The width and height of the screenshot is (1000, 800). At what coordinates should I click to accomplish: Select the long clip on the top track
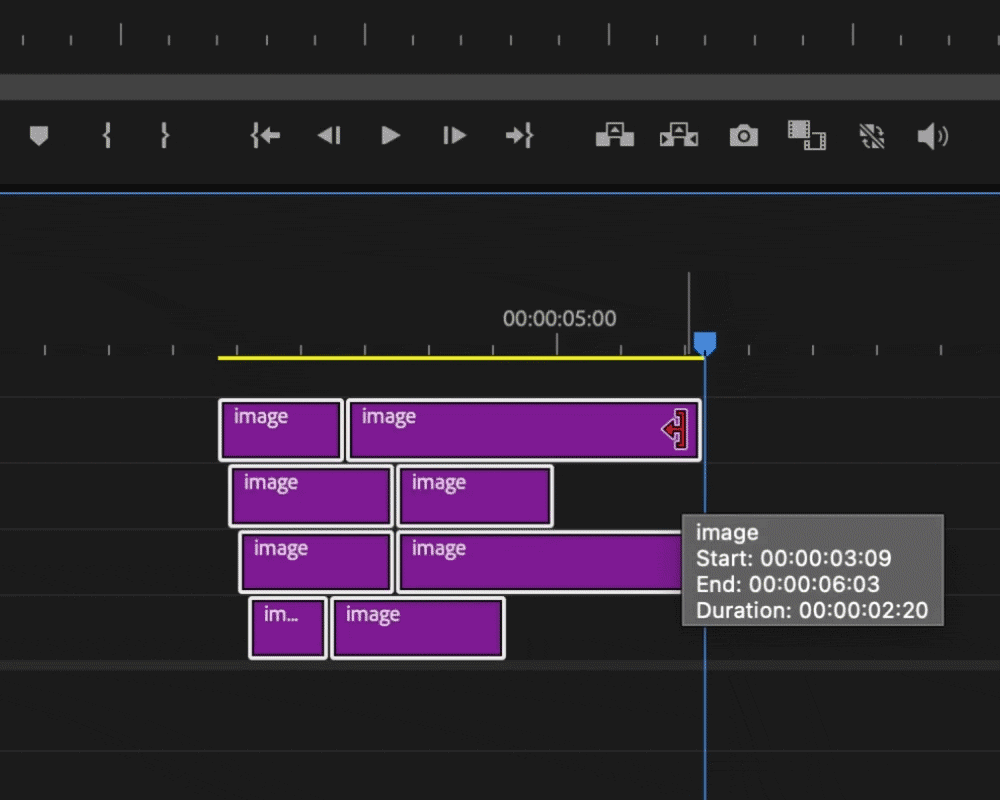(524, 430)
